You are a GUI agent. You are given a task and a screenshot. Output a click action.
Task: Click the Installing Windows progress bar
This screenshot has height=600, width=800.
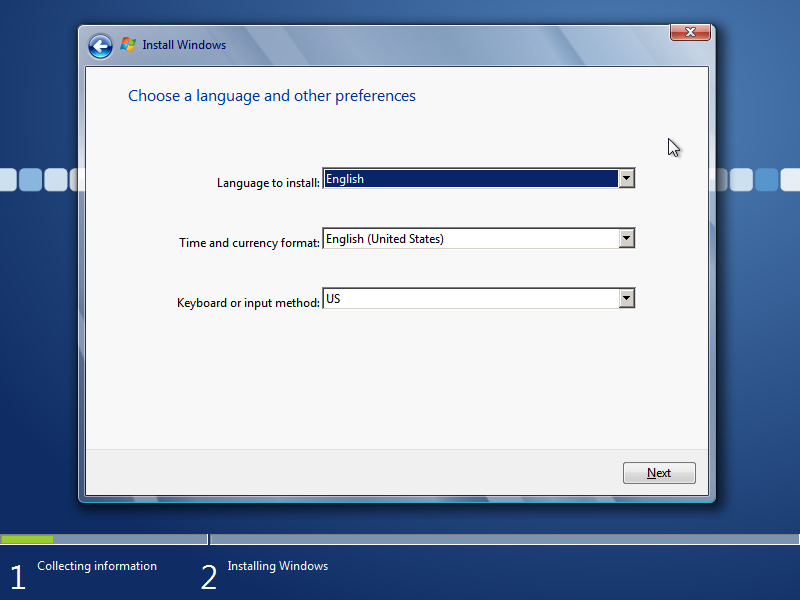pyautogui.click(x=505, y=539)
